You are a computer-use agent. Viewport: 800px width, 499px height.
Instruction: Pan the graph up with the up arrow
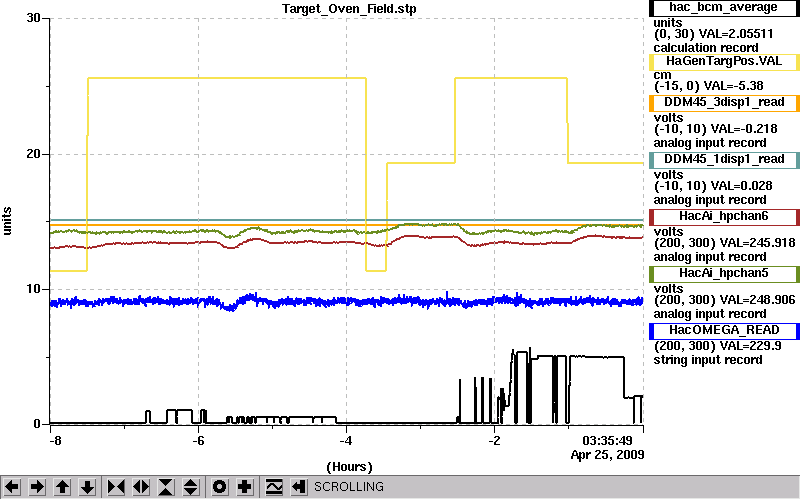[x=62, y=487]
